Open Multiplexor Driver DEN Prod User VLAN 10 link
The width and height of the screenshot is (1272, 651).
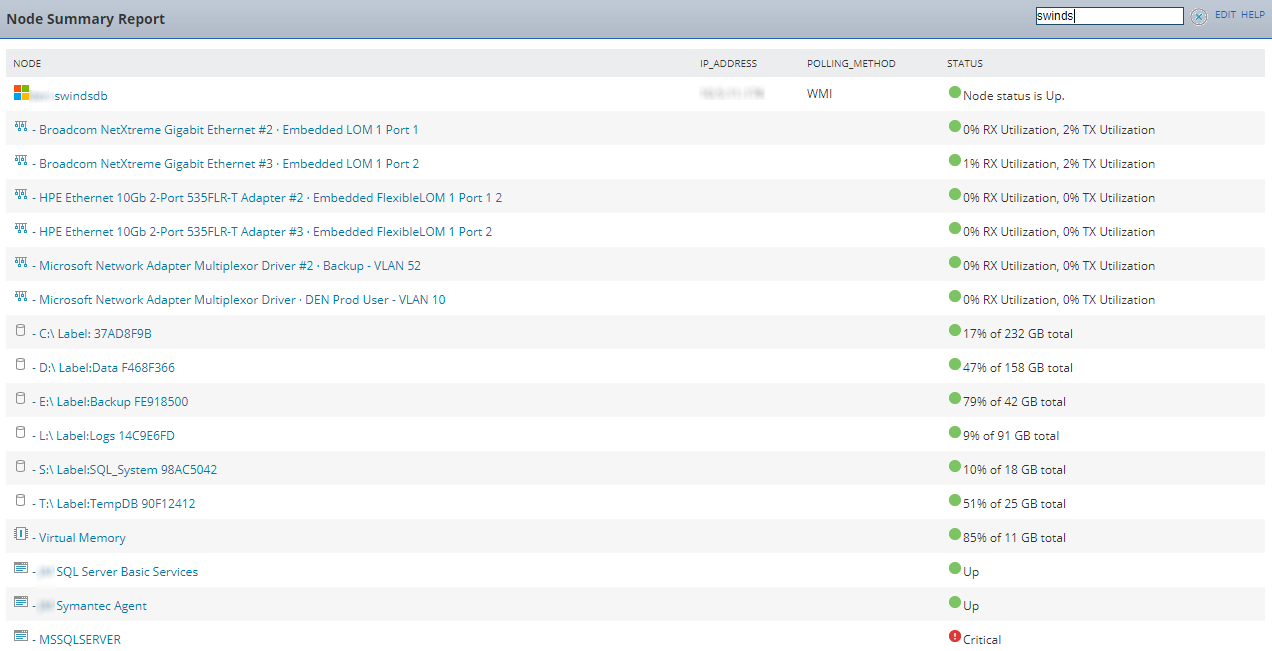coord(242,300)
